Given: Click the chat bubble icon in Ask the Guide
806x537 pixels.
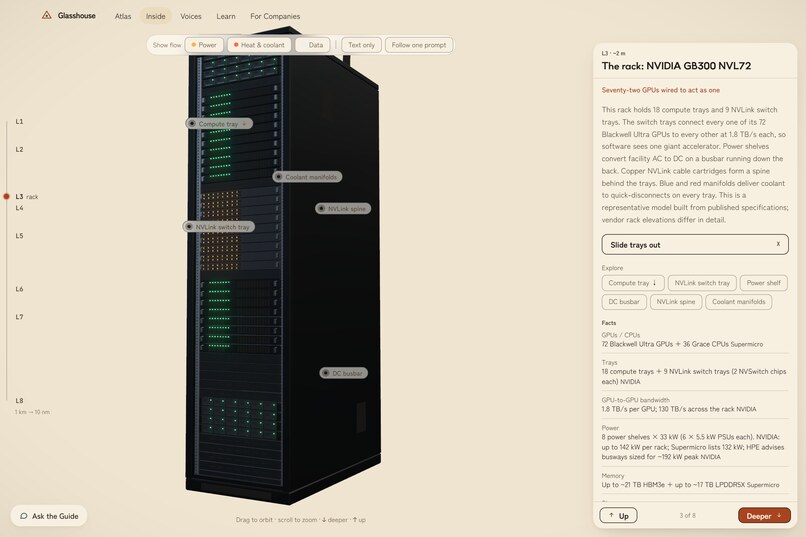Looking at the screenshot, I should pyautogui.click(x=24, y=516).
